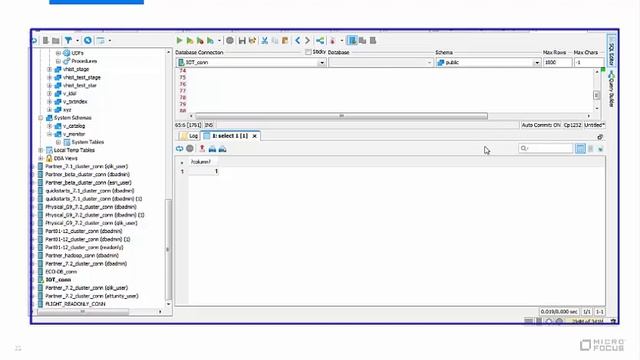640x360 pixels.
Task: Open the Query Builder vertical tab
Action: pyautogui.click(x=611, y=89)
